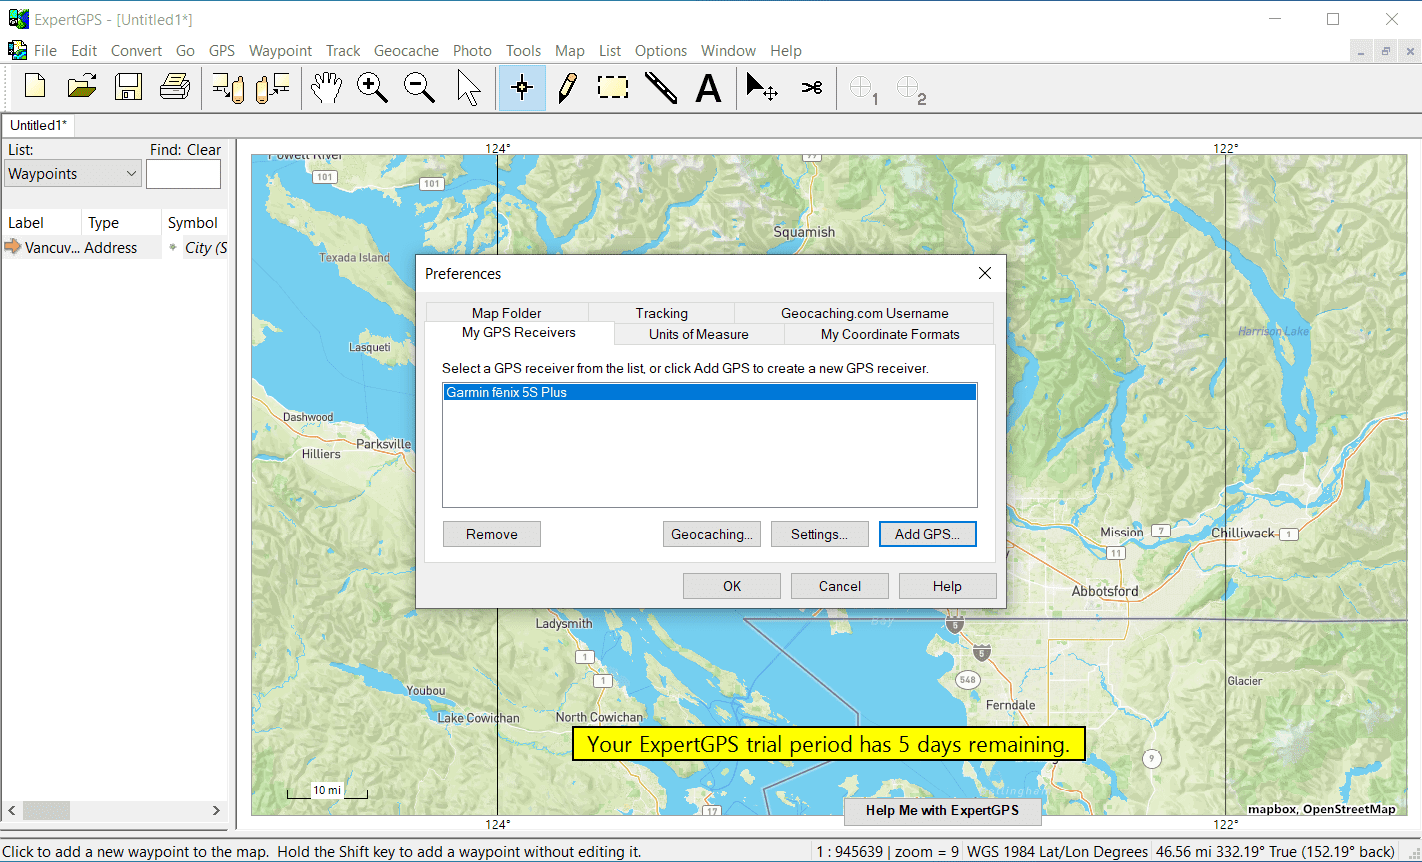
Task: Open the Map menu
Action: point(570,51)
